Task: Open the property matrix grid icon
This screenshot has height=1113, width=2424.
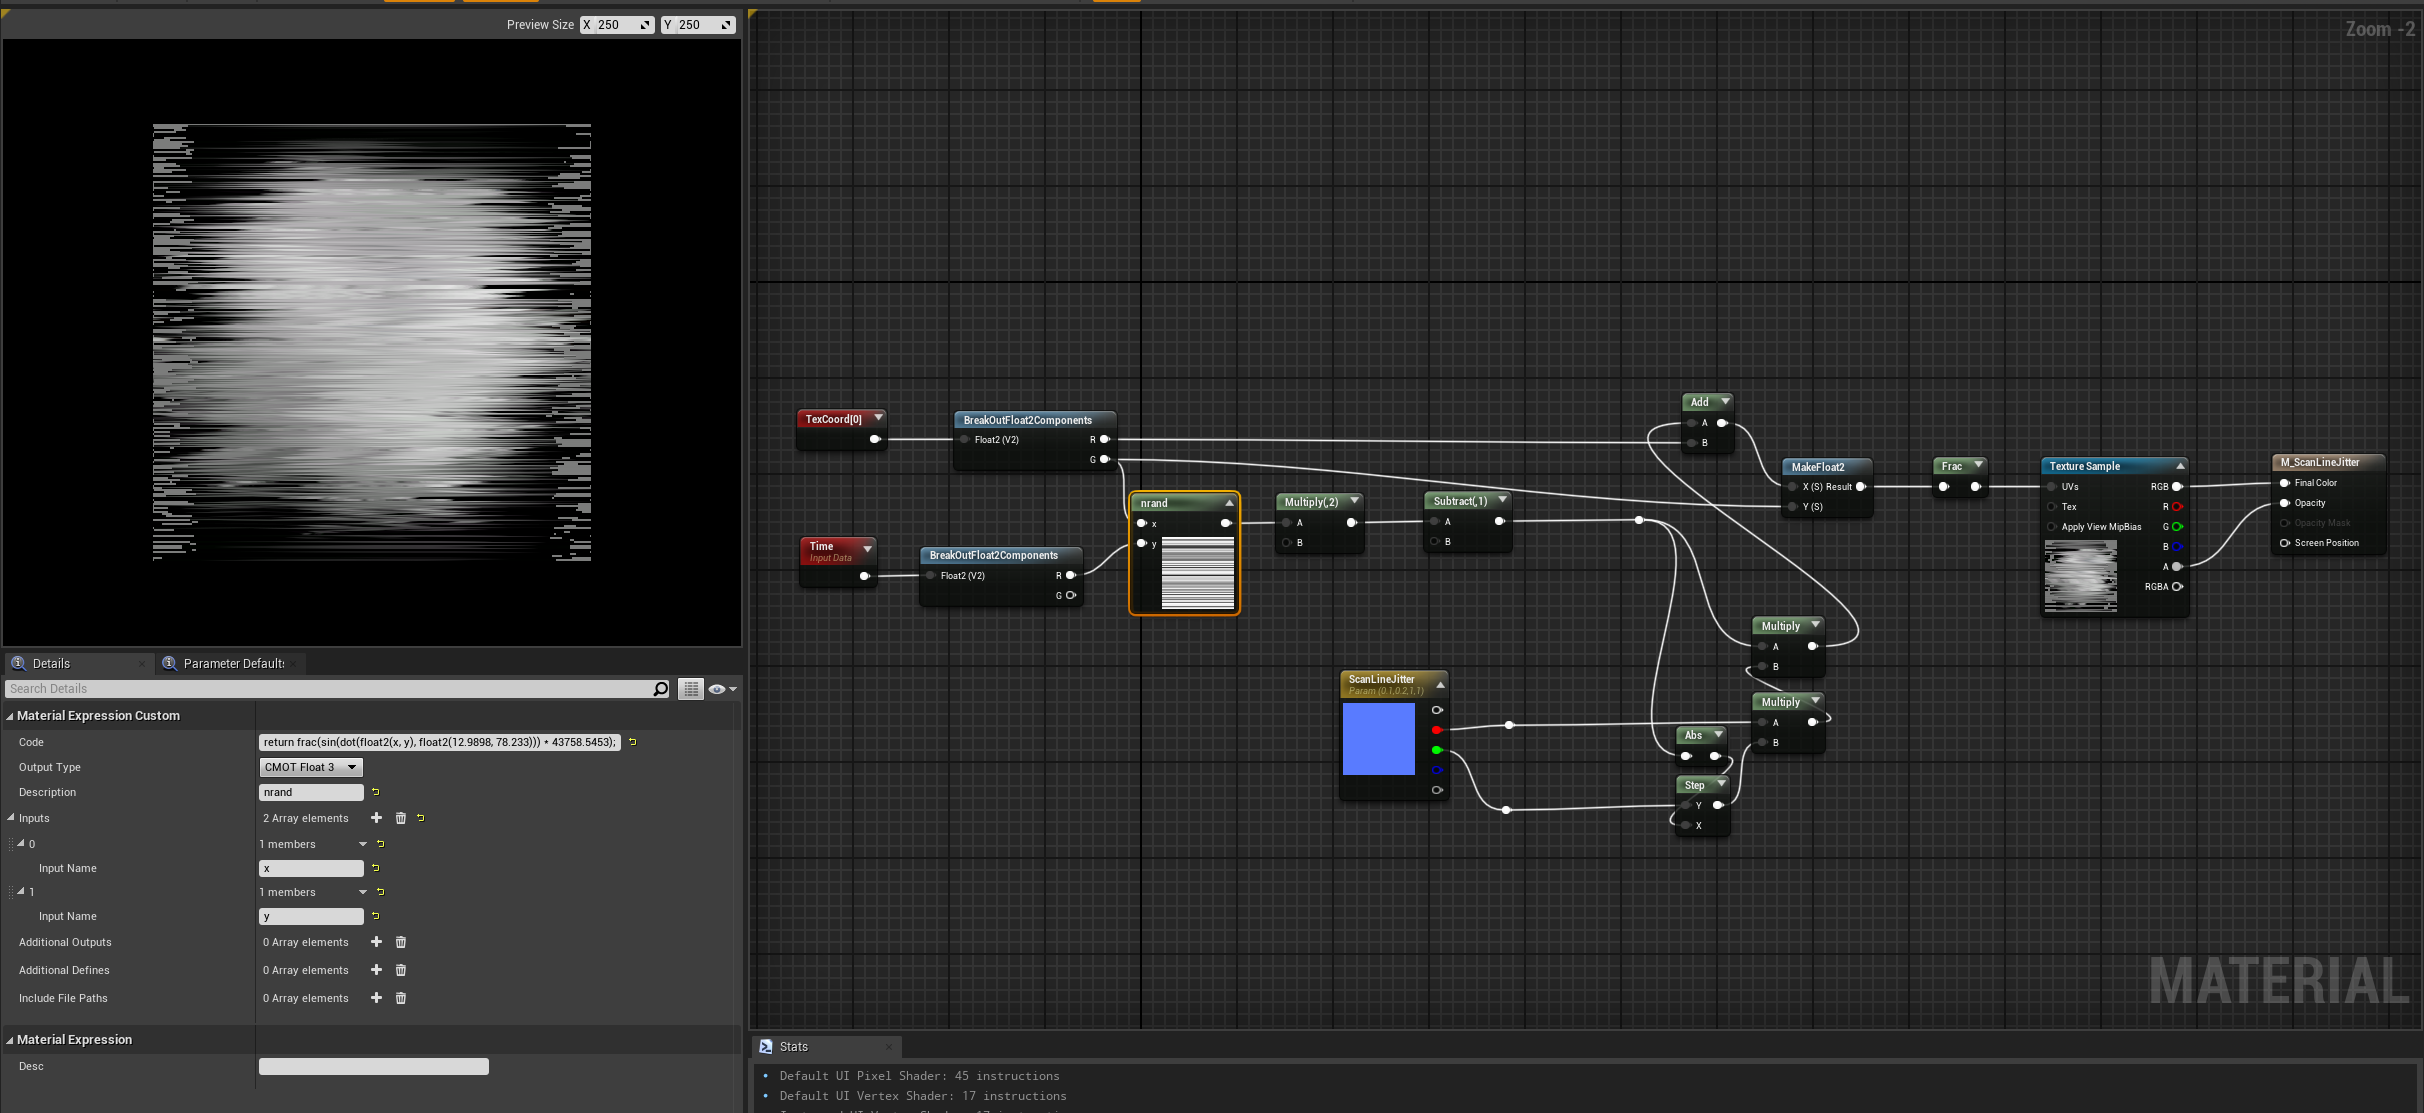Action: [x=691, y=688]
